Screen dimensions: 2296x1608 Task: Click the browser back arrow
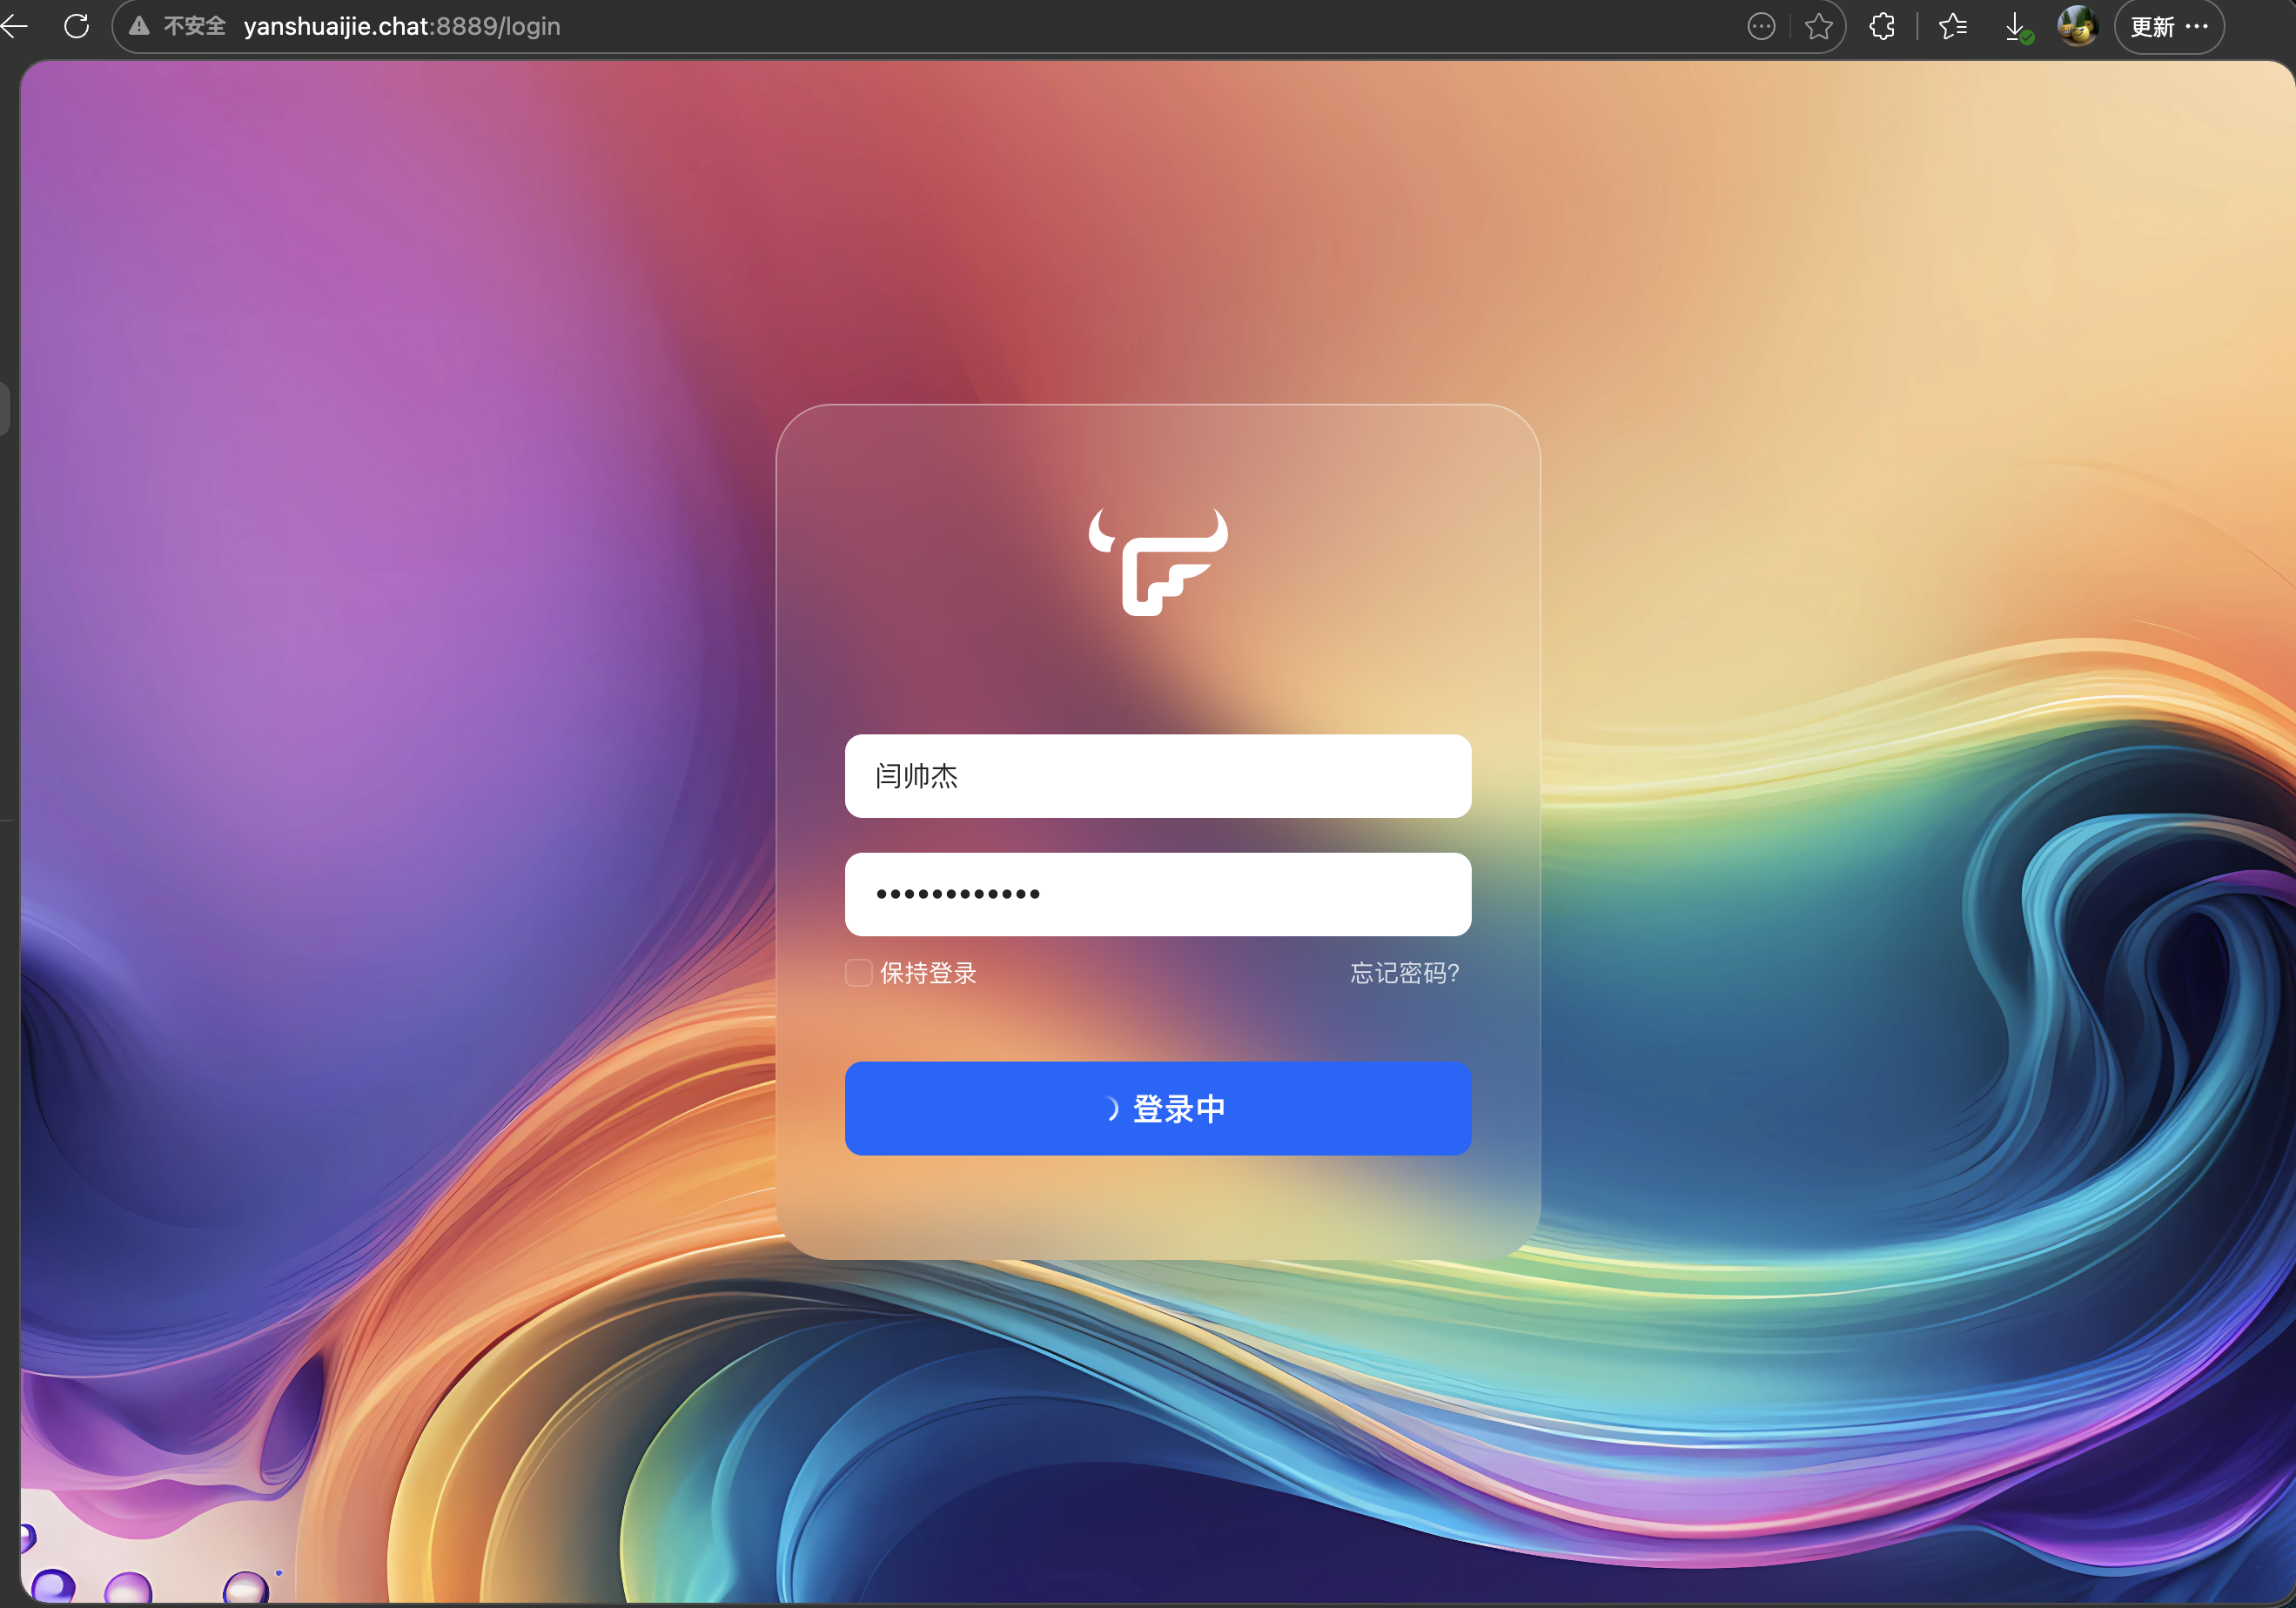coord(14,26)
